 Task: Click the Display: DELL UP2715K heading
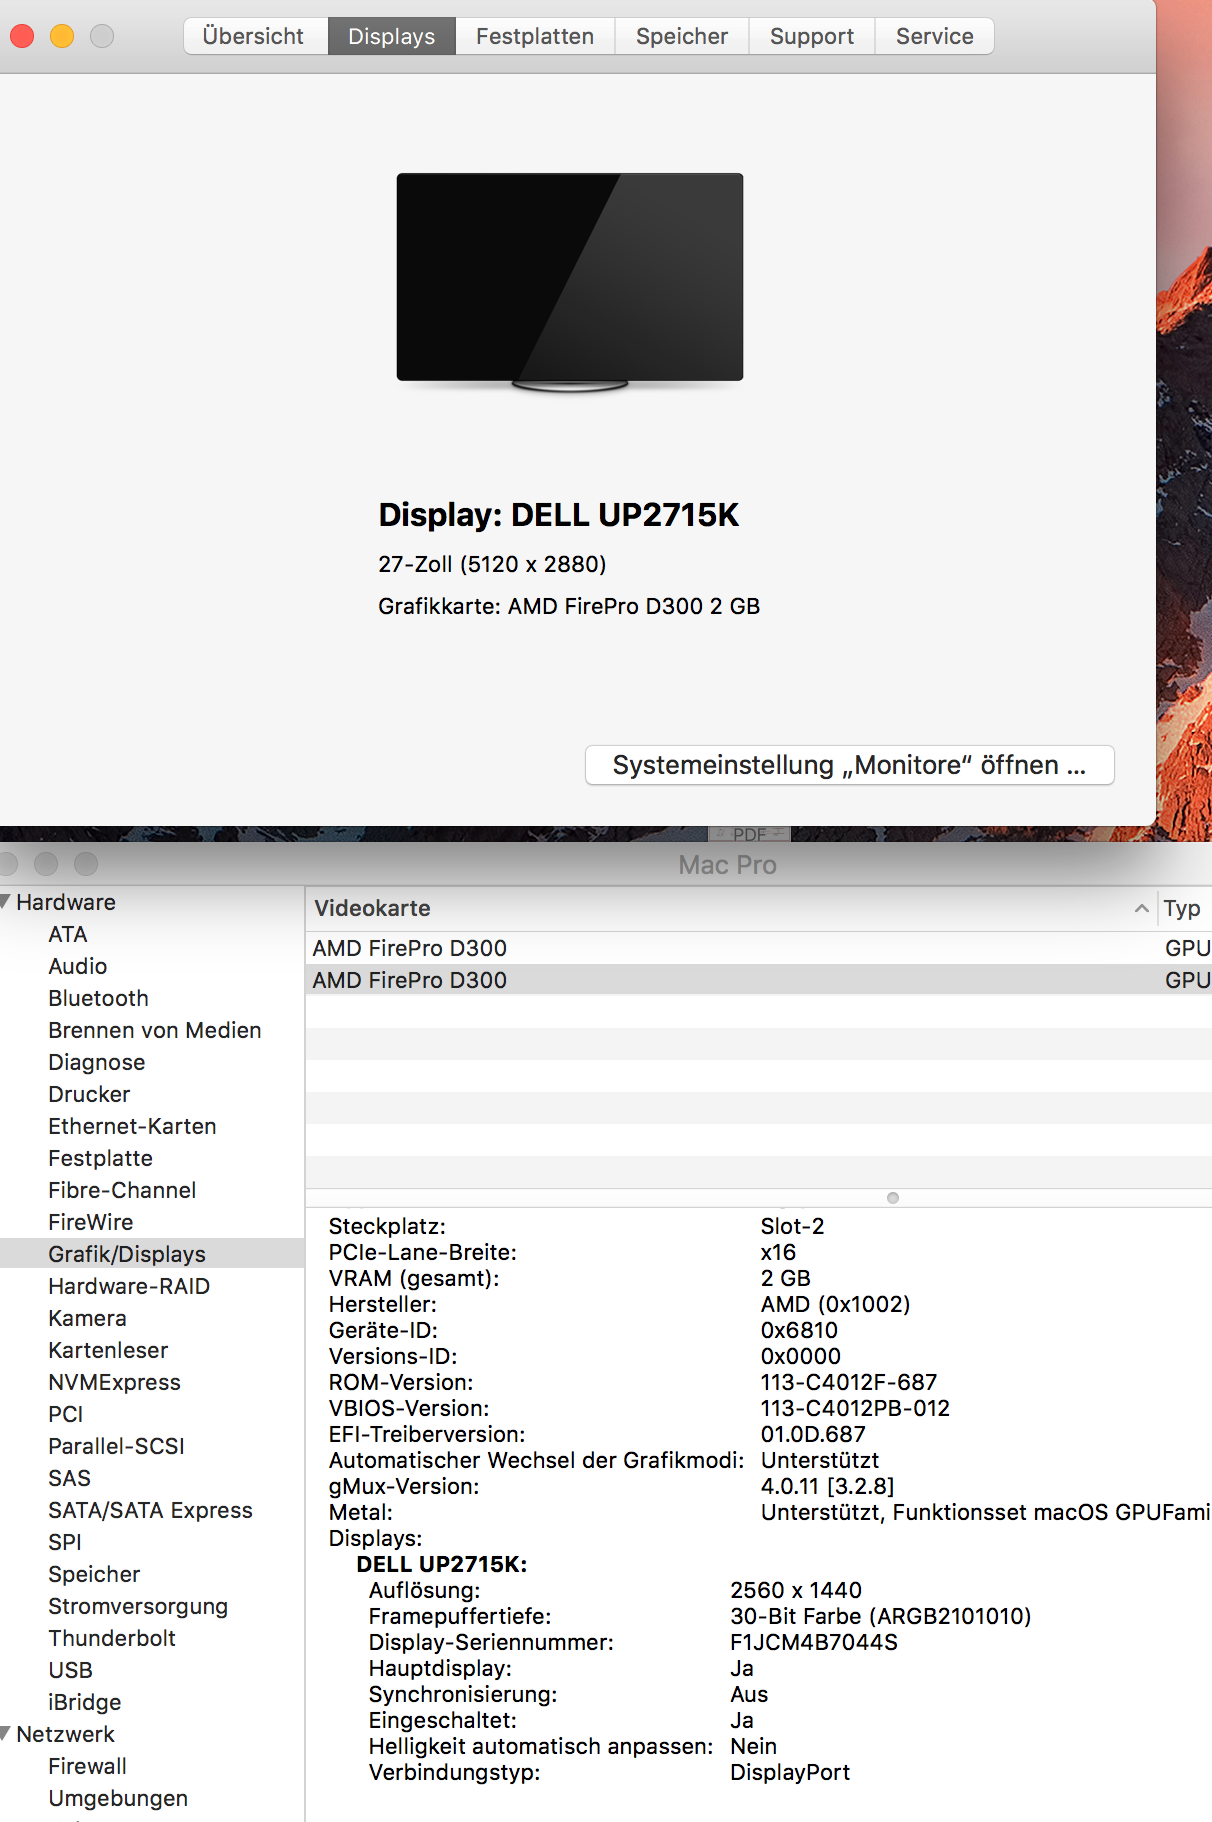[x=559, y=515]
